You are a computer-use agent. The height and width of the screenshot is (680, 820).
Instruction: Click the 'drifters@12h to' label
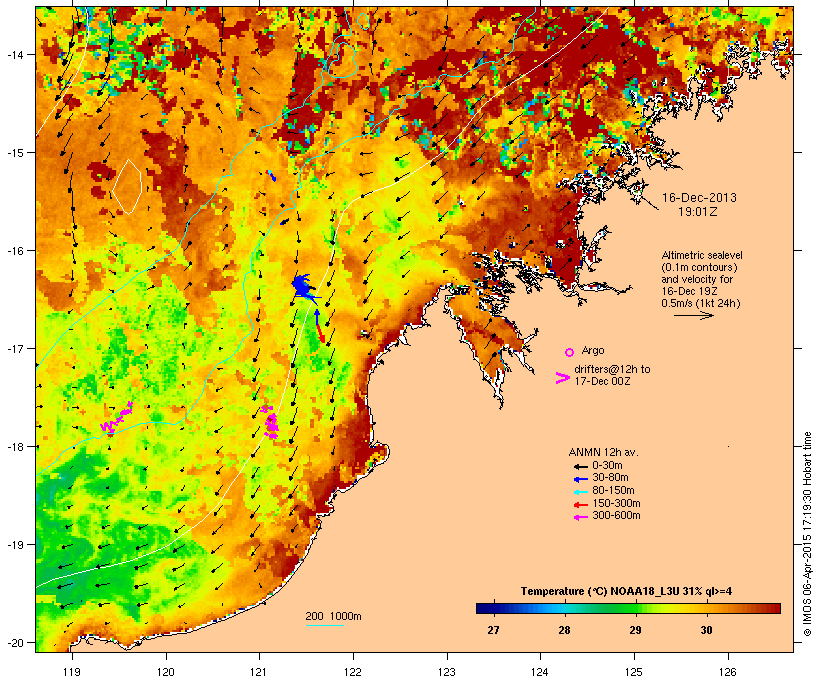(612, 369)
